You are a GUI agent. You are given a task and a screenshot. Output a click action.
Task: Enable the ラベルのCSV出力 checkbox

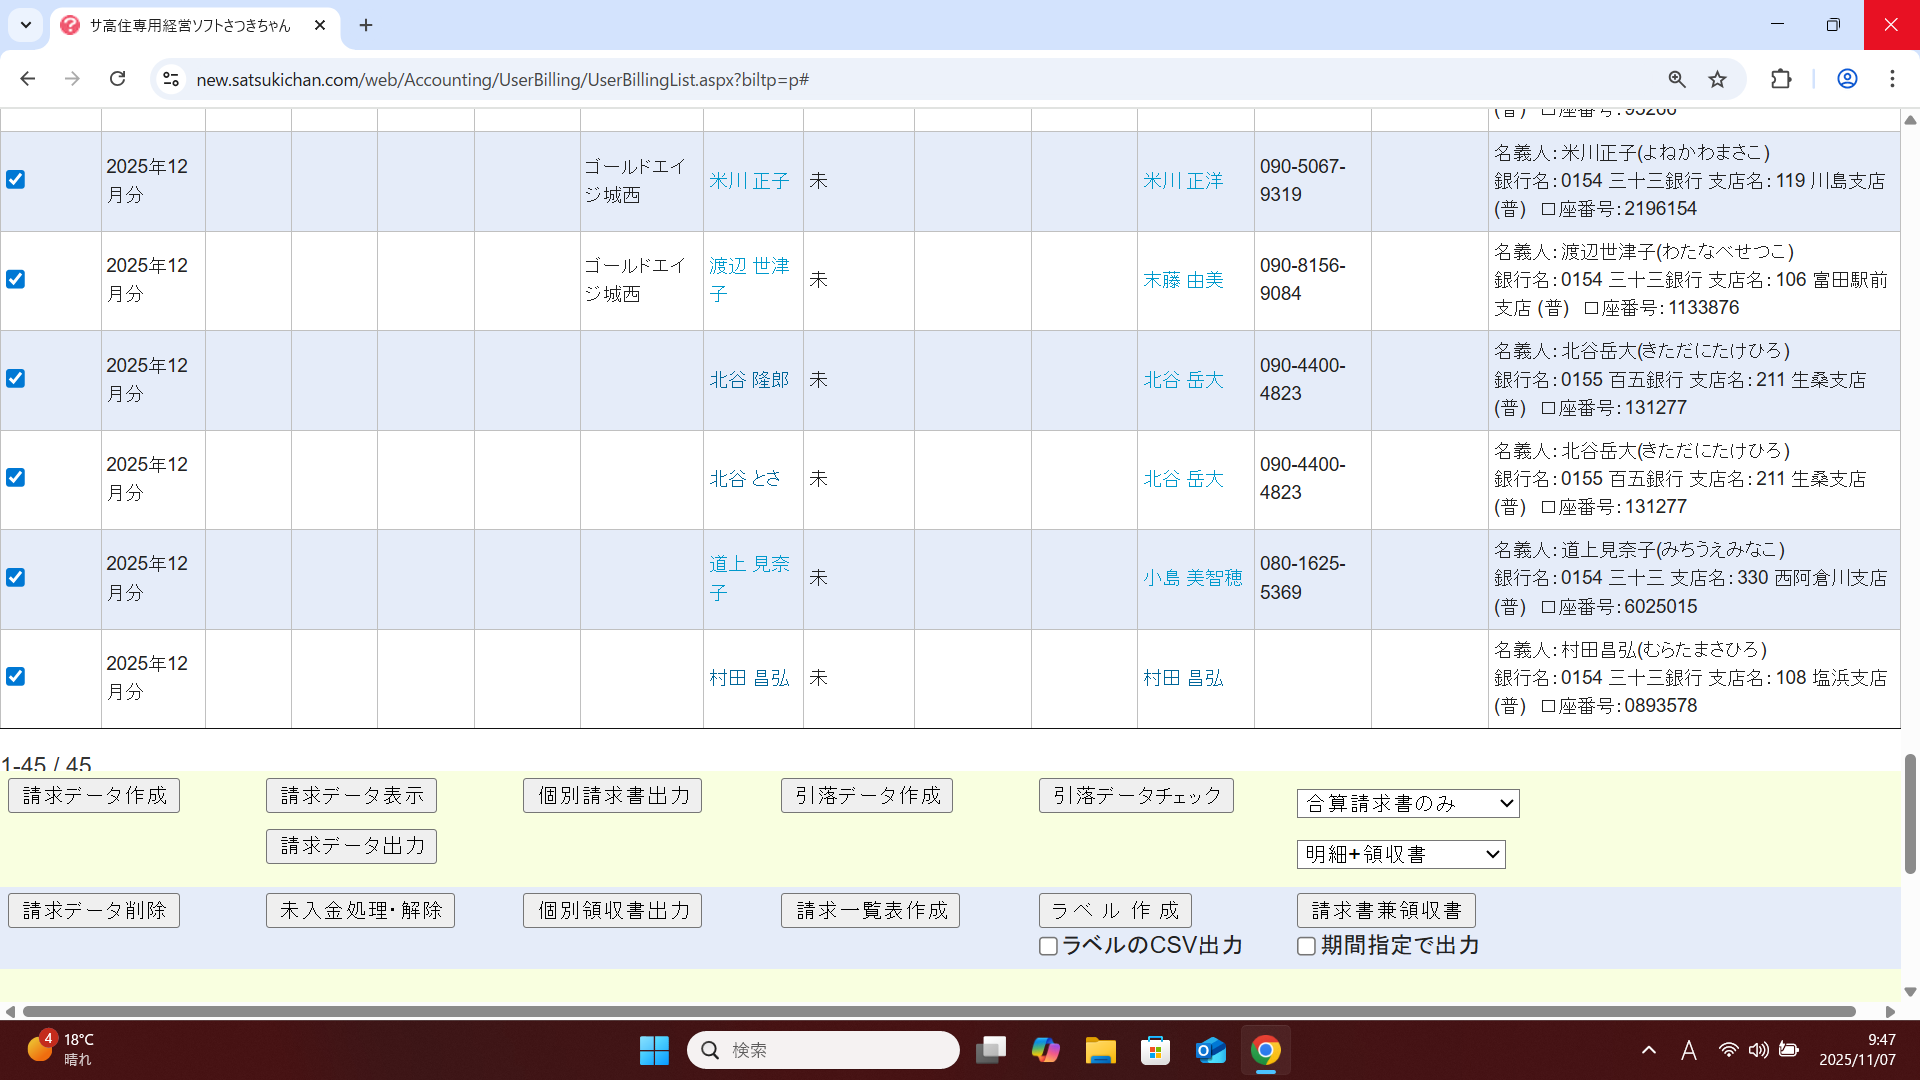[1048, 946]
